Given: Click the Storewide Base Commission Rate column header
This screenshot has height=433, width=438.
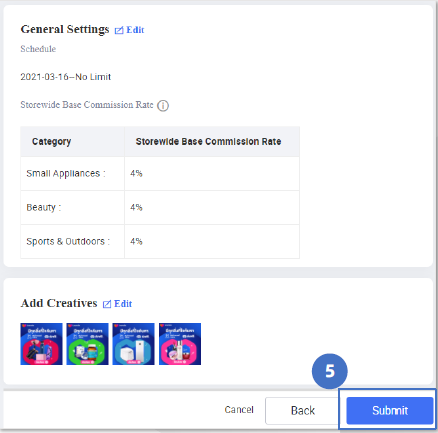Looking at the screenshot, I should (x=208, y=142).
